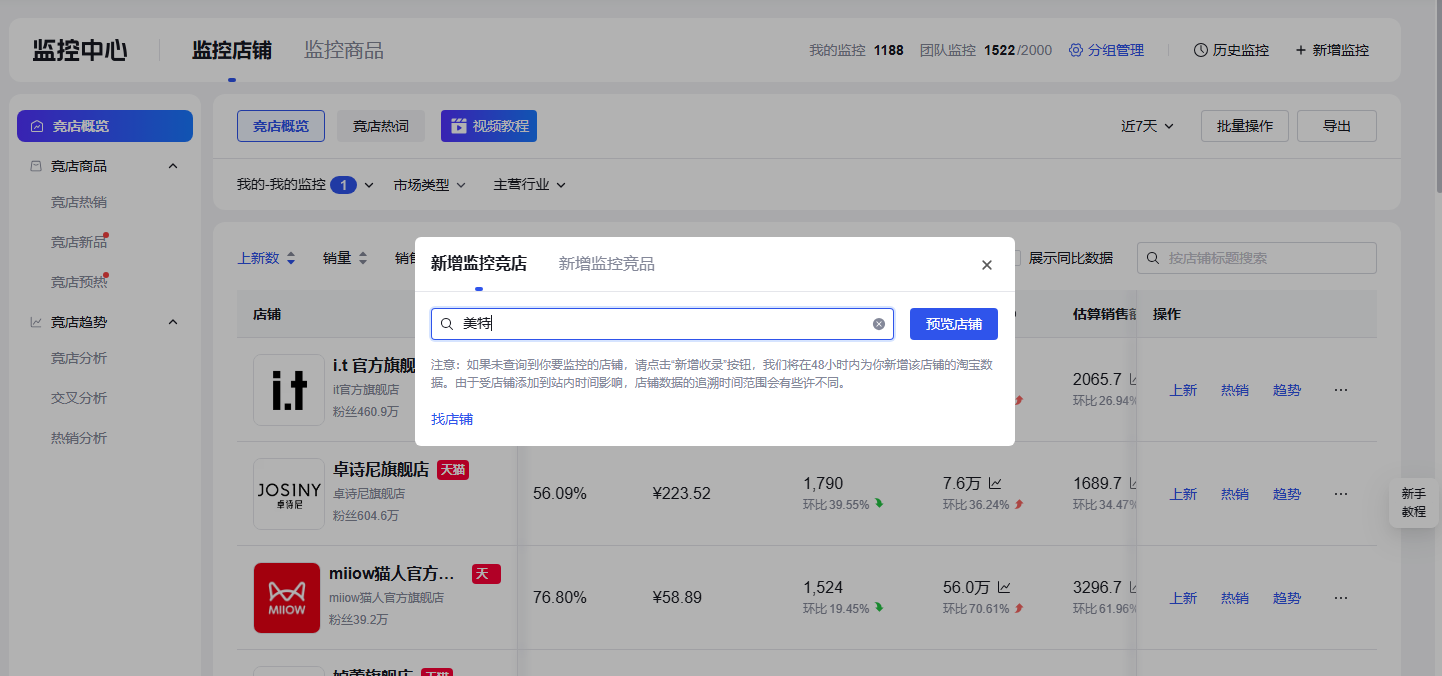The height and width of the screenshot is (676, 1442).
Task: Click the 美特 search input field
Action: (662, 324)
